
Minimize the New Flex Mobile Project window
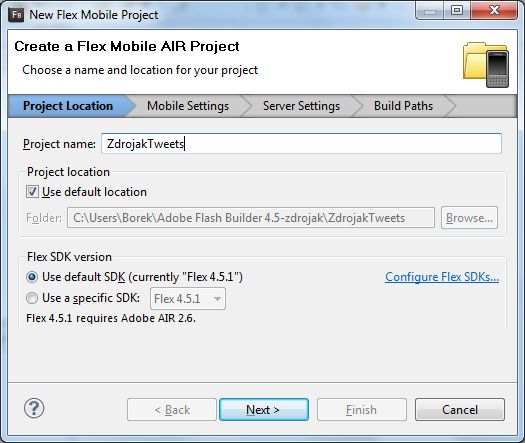(430, 11)
